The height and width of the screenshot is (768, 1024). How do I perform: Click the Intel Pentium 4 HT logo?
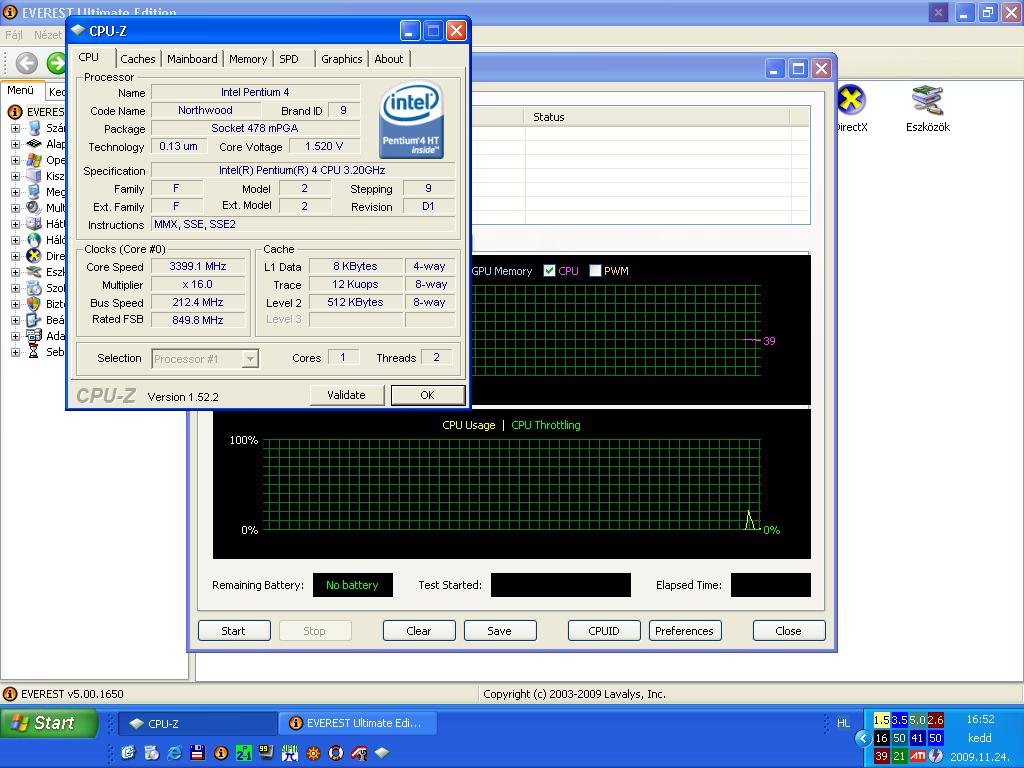point(411,120)
